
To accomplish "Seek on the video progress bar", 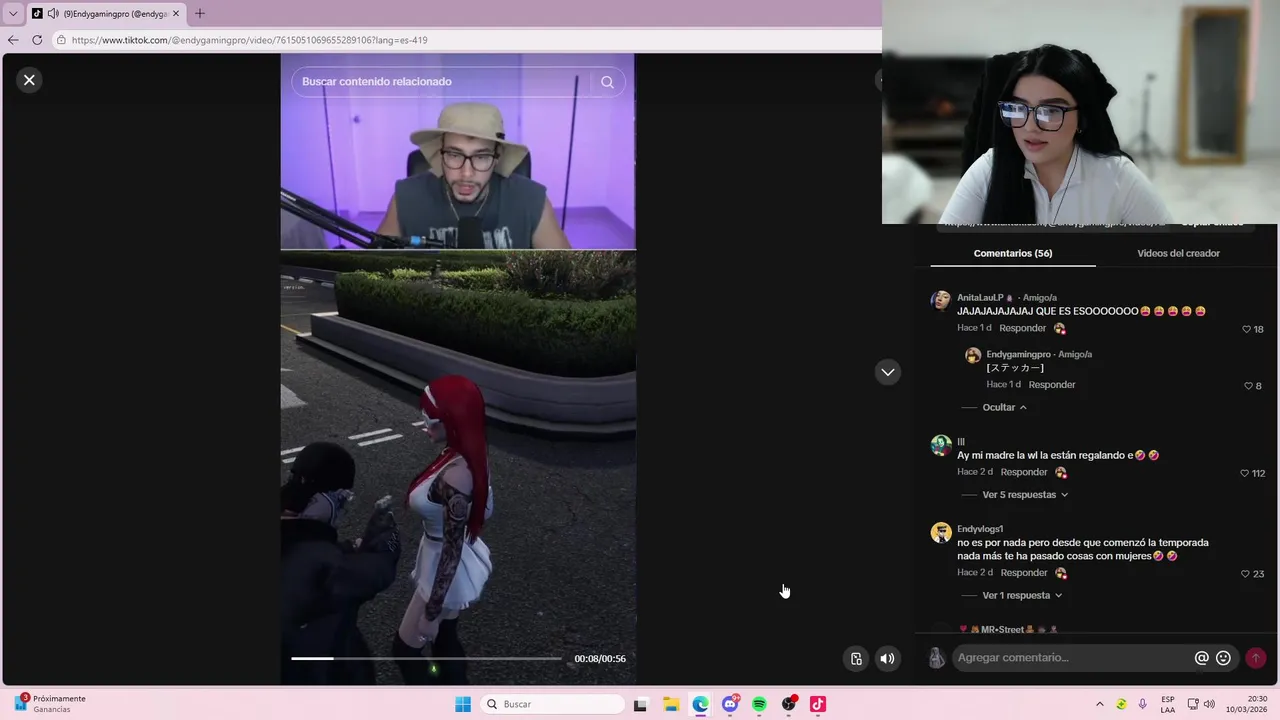I will click(x=426, y=658).
